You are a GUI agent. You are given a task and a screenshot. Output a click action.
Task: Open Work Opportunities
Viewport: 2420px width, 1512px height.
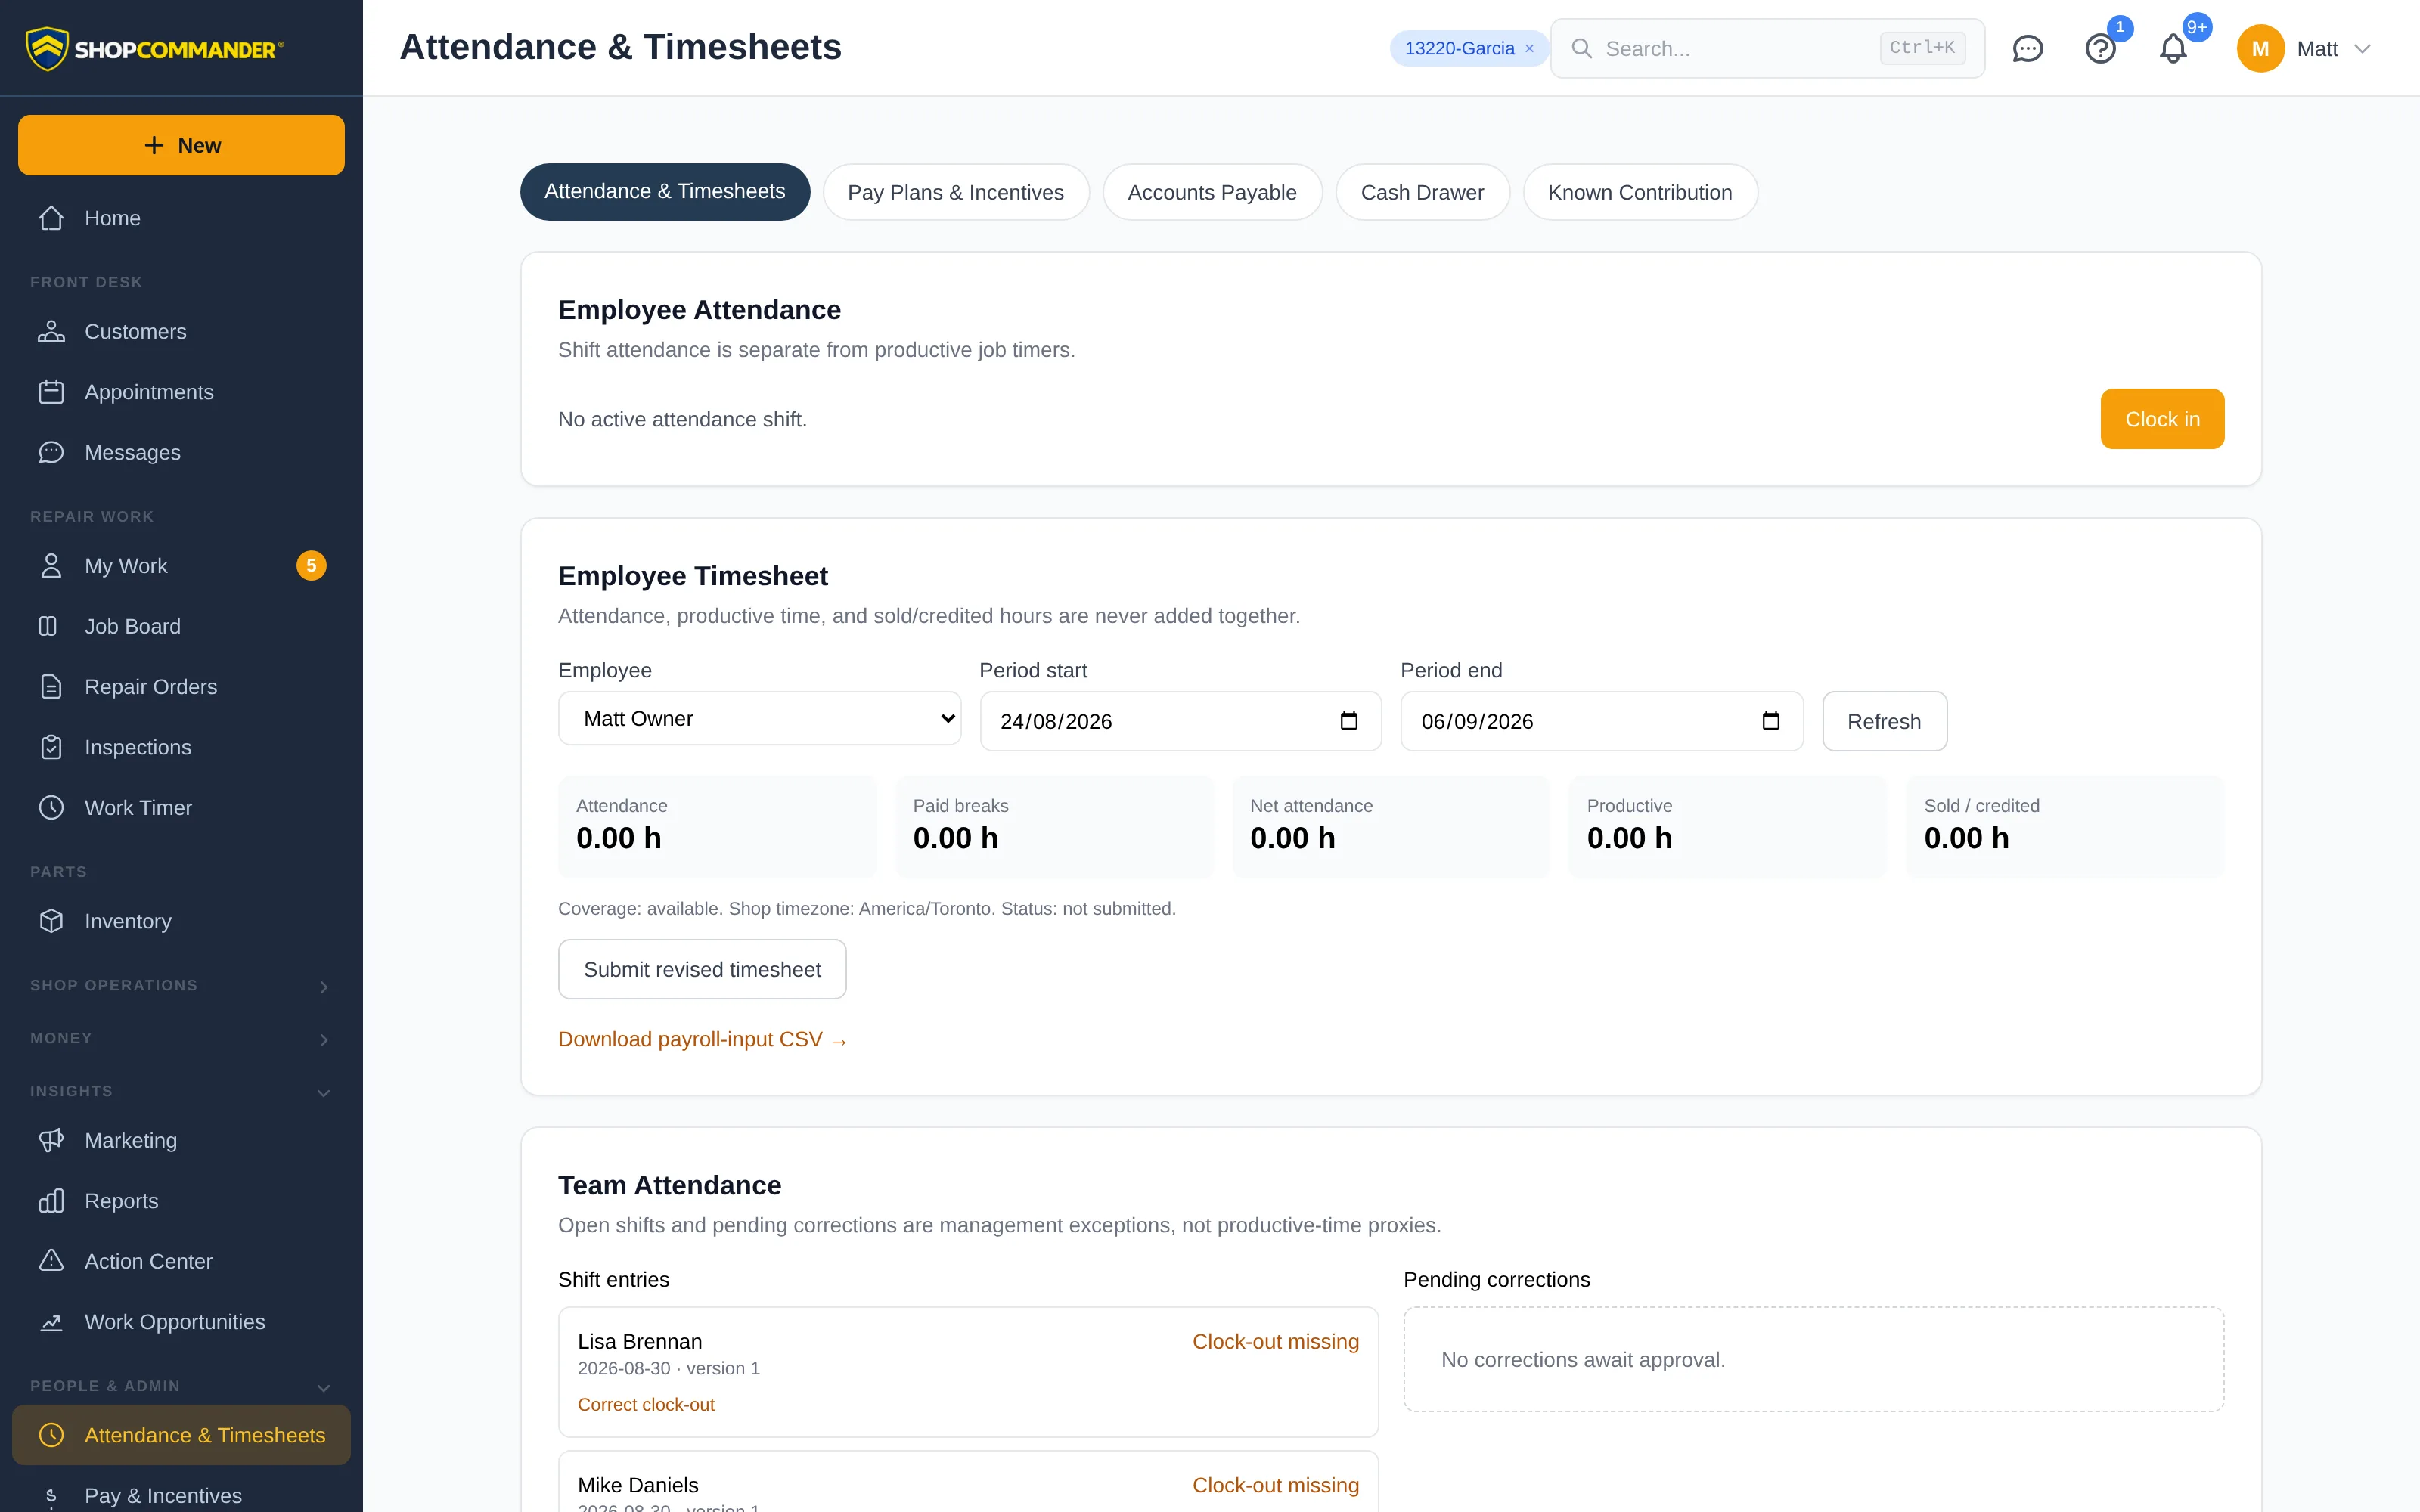click(x=181, y=1322)
